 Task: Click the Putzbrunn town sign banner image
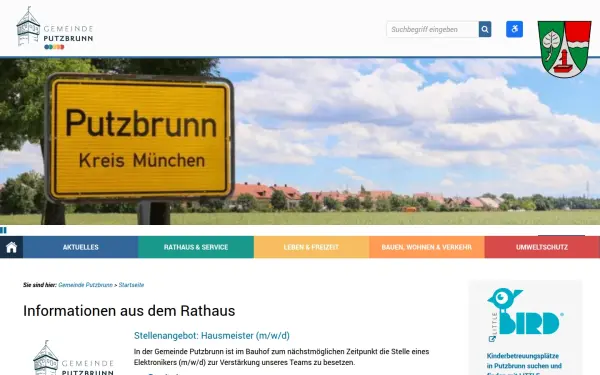[300, 141]
